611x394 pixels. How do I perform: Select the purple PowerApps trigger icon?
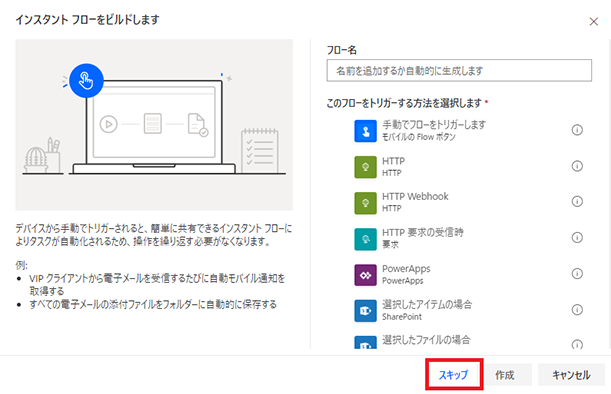(365, 275)
